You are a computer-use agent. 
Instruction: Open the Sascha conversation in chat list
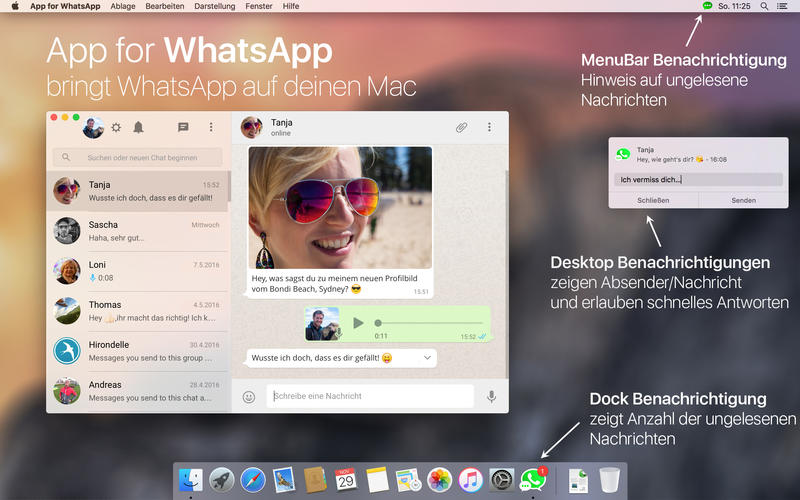[138, 231]
